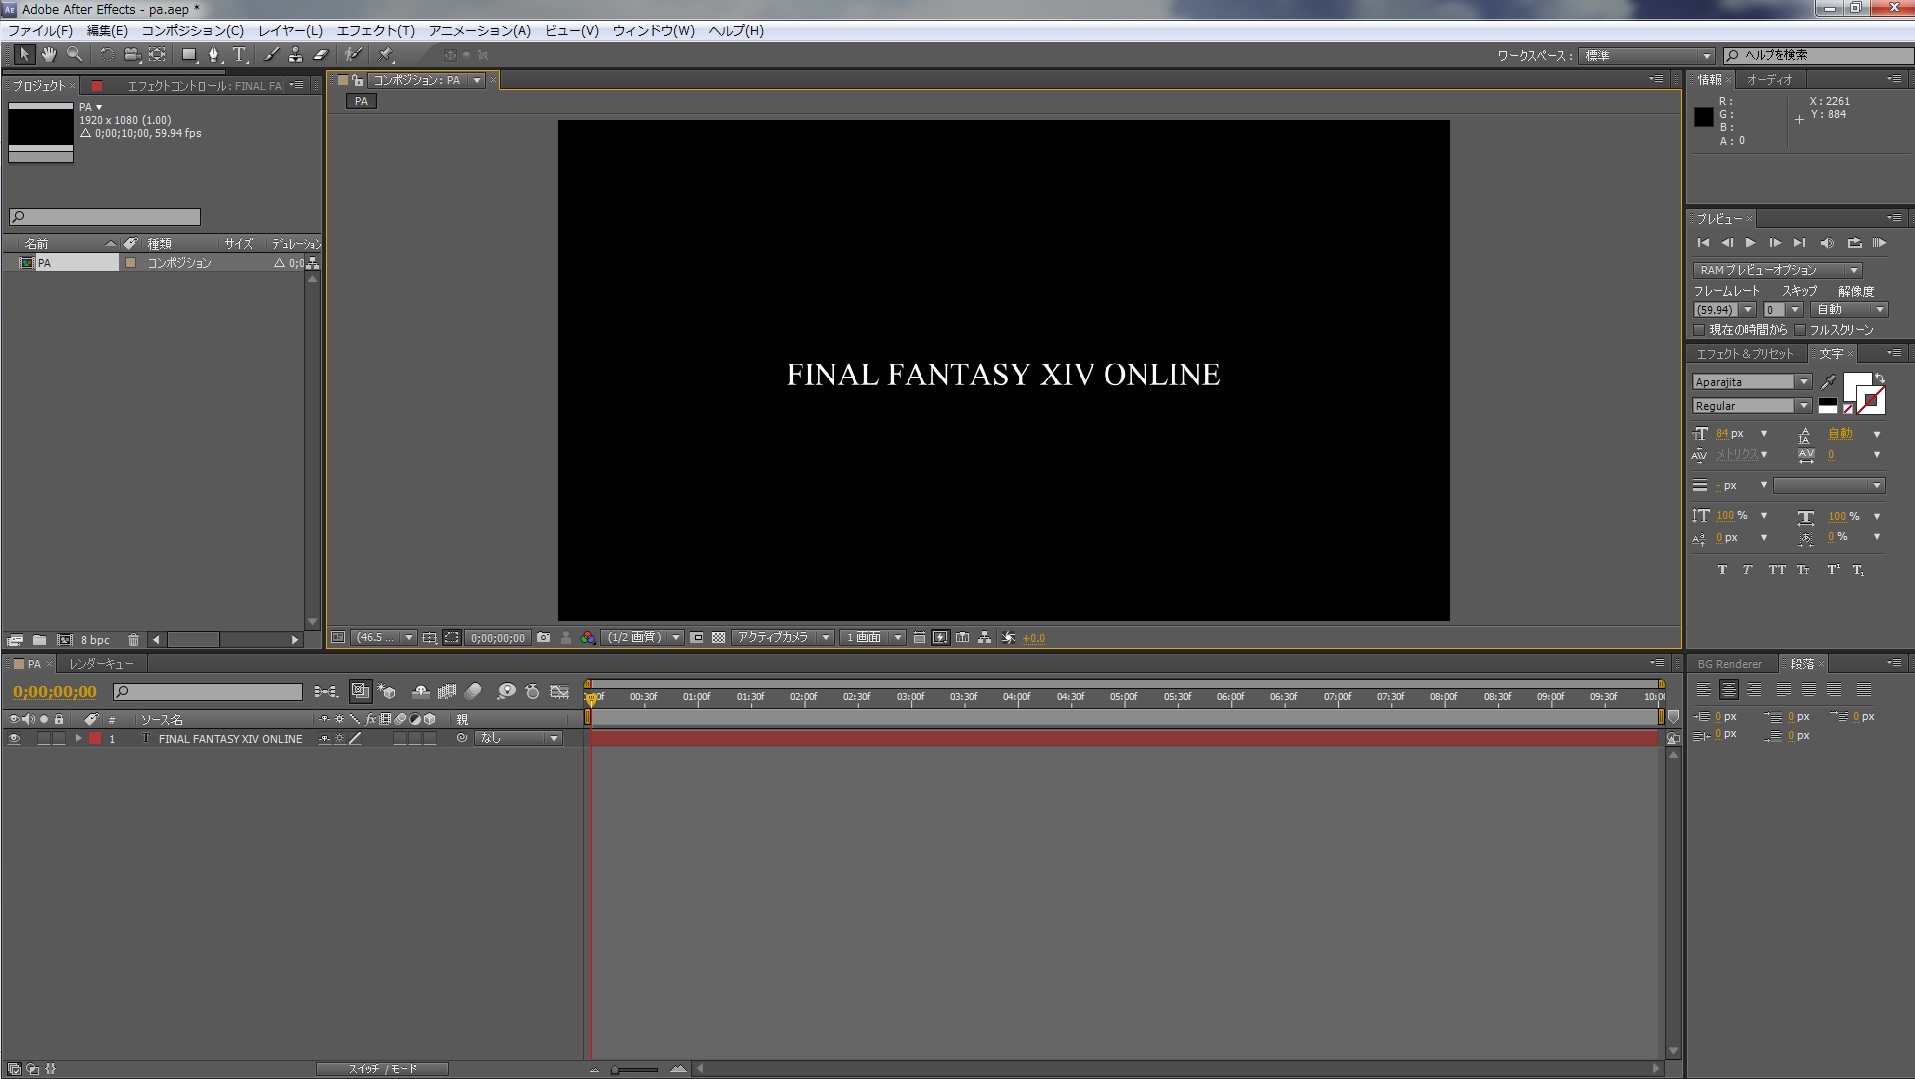Open the RAM プレビューオプション dropdown
The width and height of the screenshot is (1915, 1079).
[1778, 270]
